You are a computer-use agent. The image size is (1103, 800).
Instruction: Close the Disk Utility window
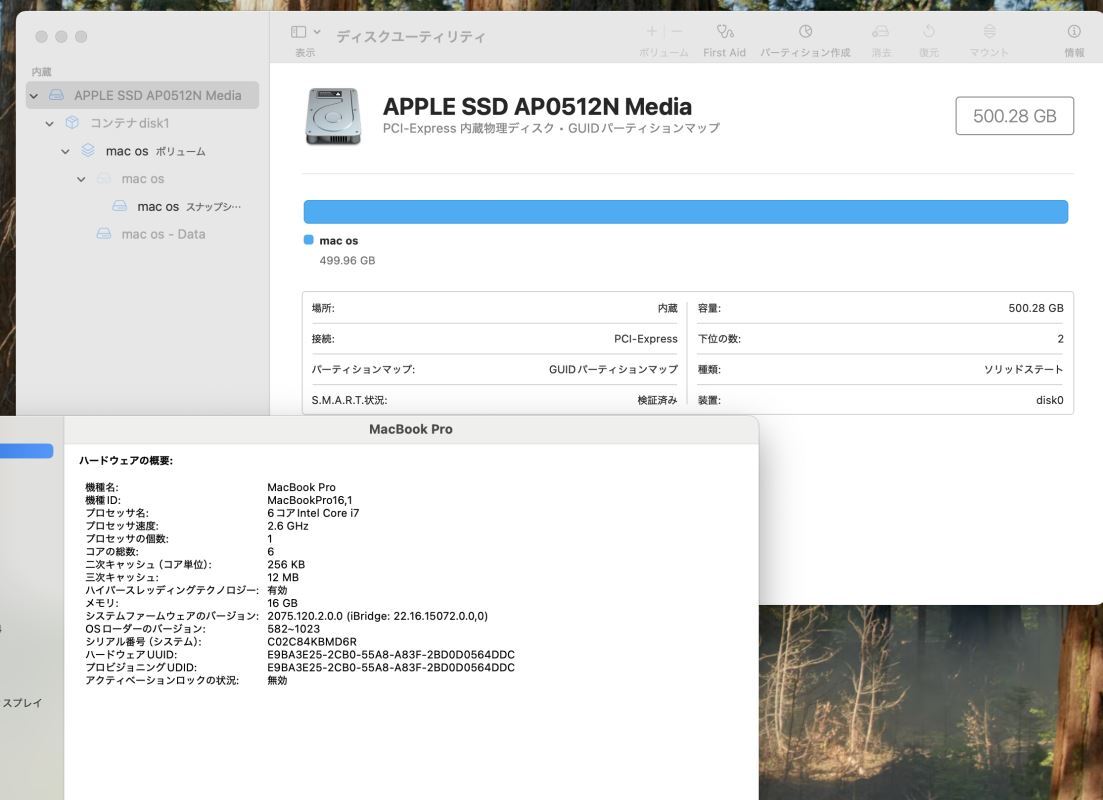[42, 37]
